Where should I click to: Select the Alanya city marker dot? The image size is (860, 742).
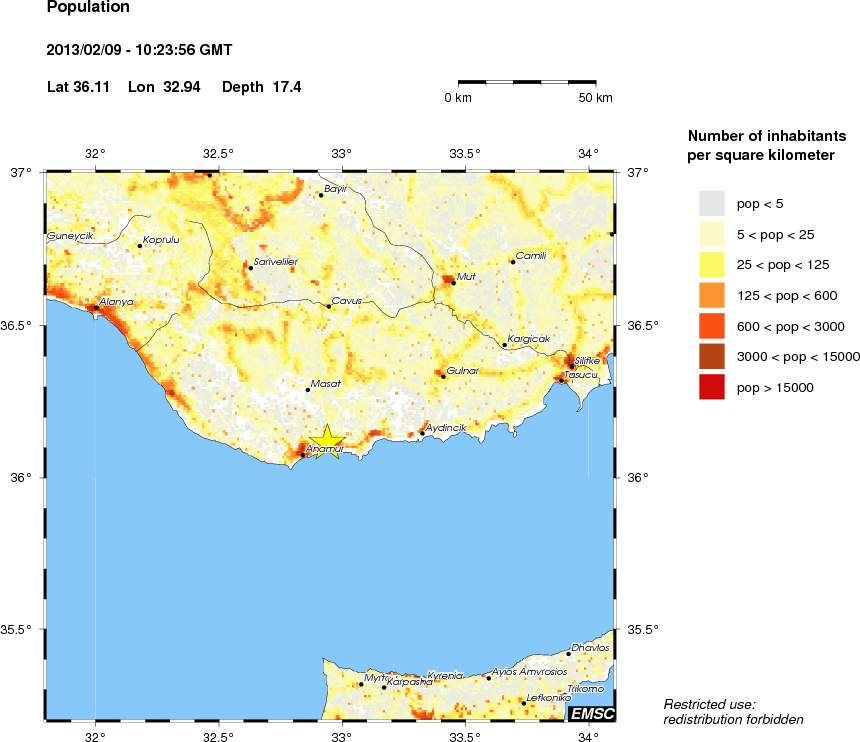tap(96, 308)
